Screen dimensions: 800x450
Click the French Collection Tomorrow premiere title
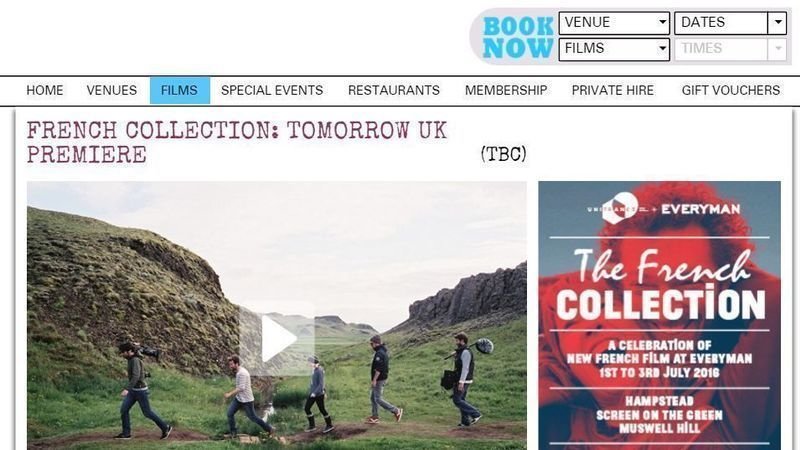pos(237,142)
